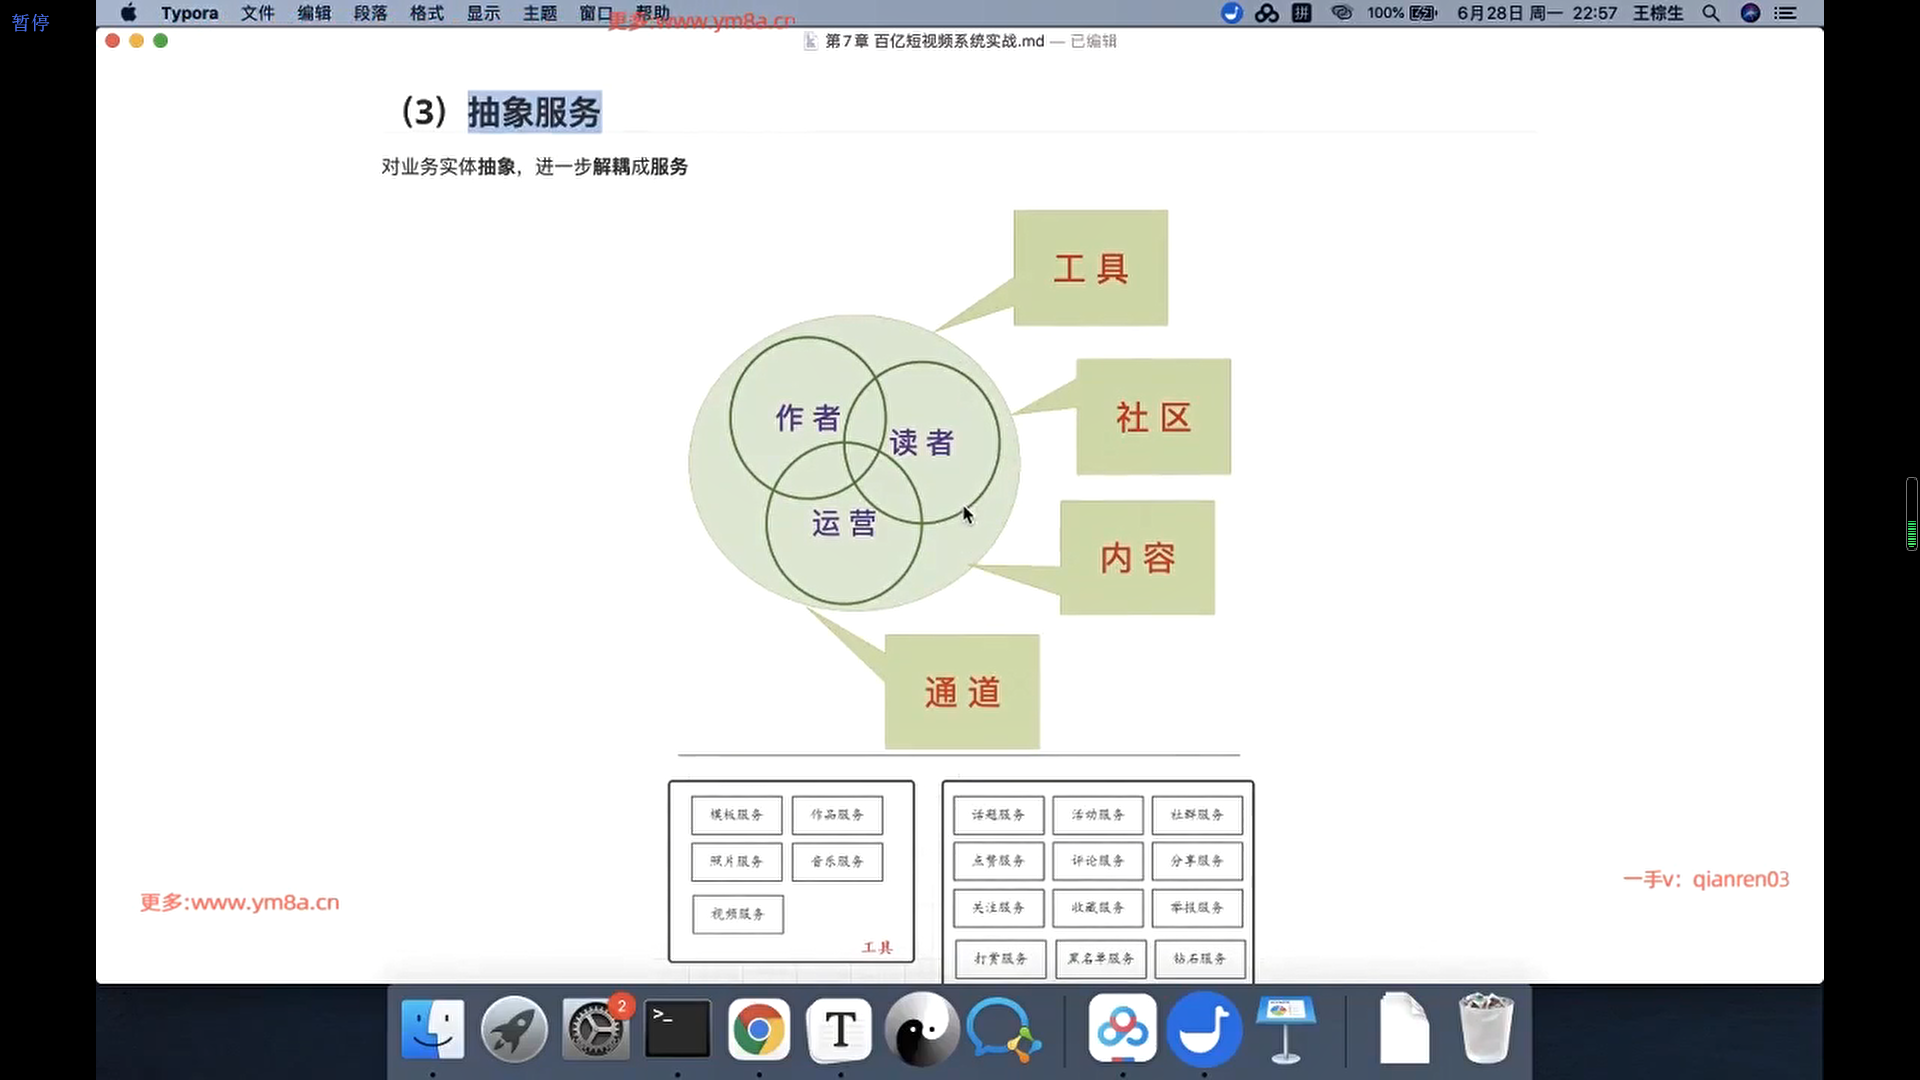Open Baidu Netdisk cloud icon in dock

tap(1122, 1029)
